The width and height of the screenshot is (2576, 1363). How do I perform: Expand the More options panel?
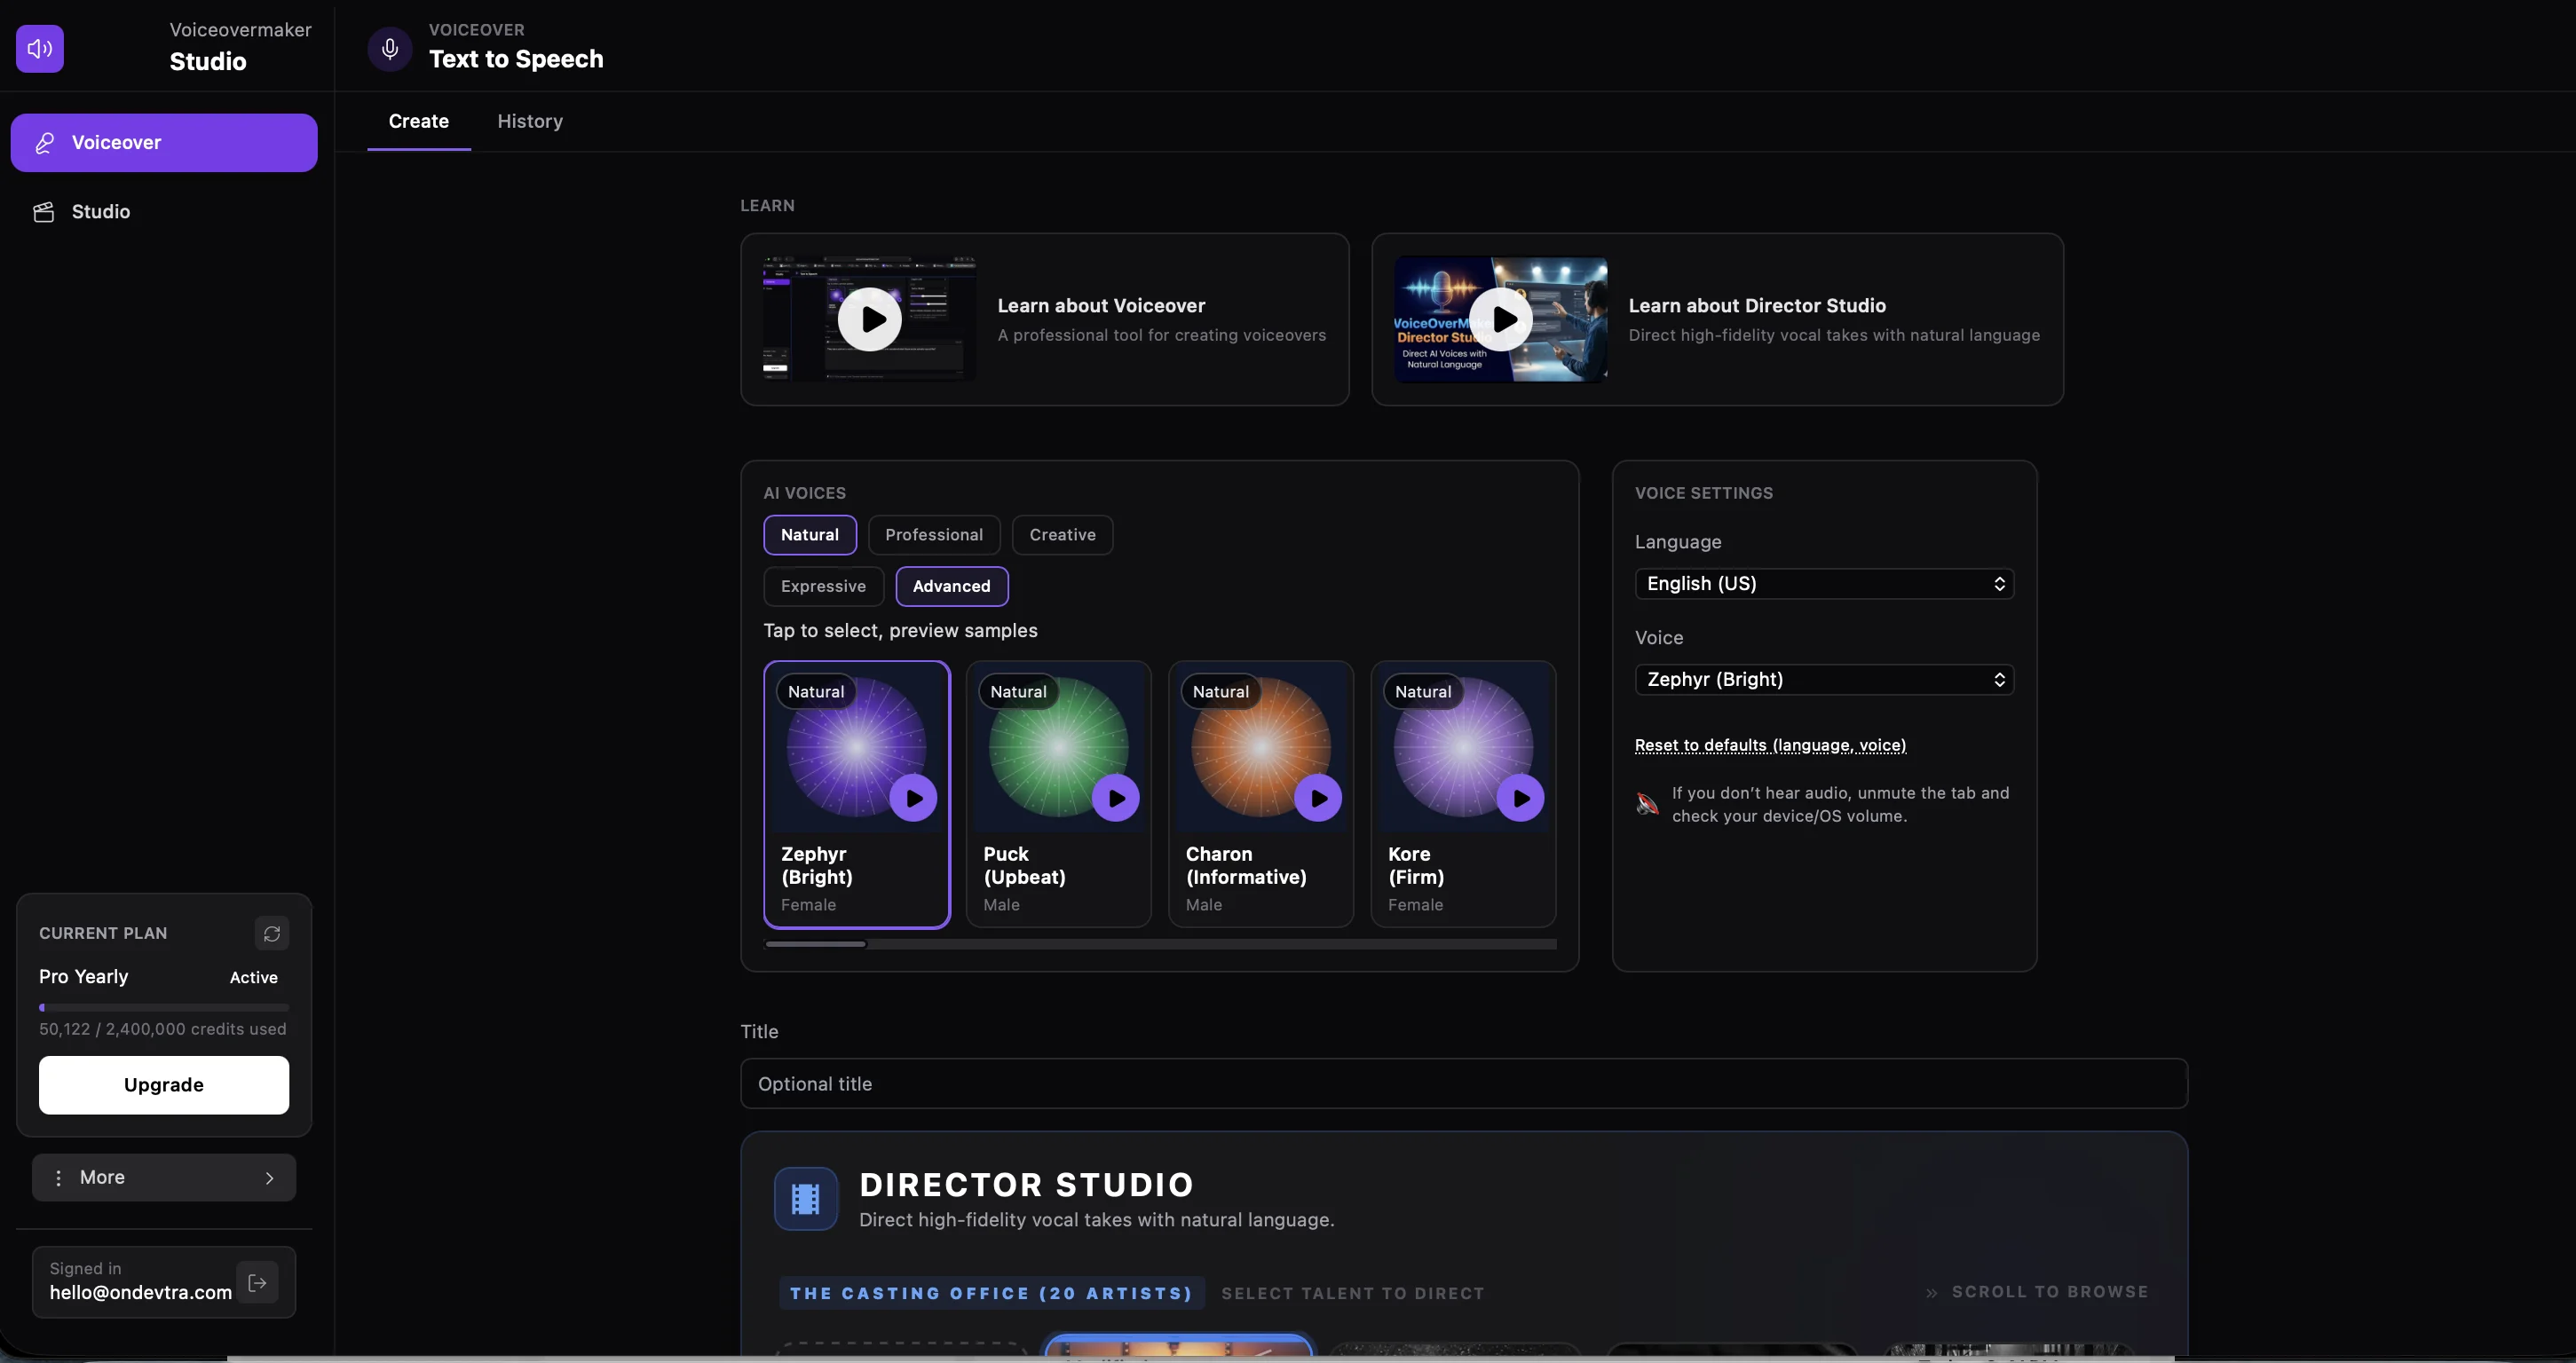[x=163, y=1177]
